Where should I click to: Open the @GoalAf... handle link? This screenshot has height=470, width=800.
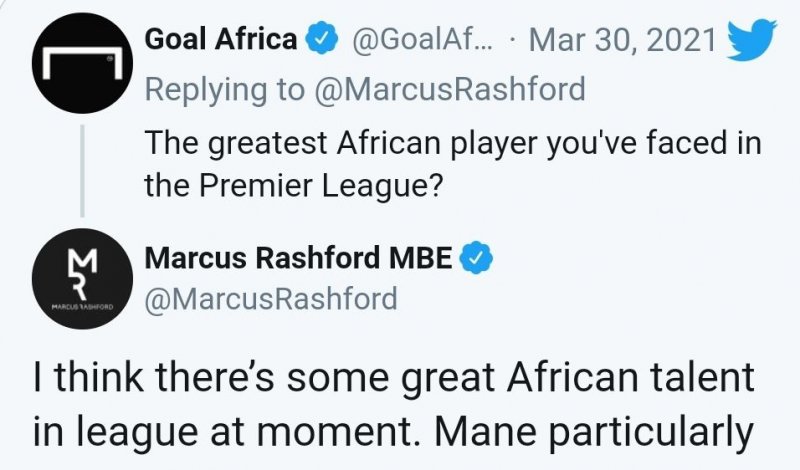click(x=423, y=40)
